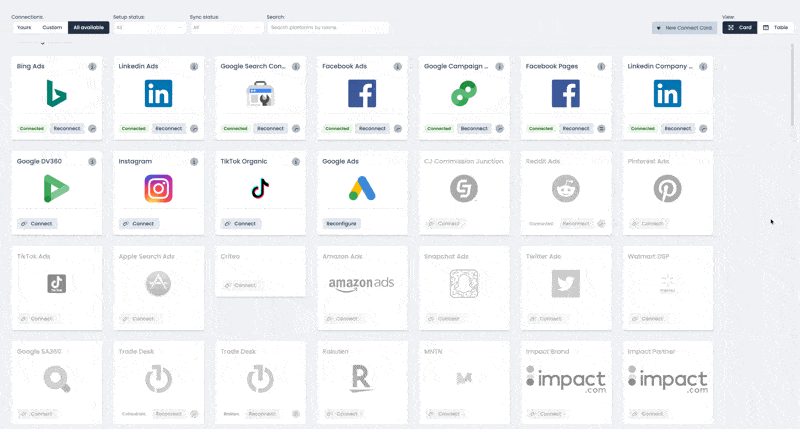Click the Facebook Ads logo

click(362, 93)
